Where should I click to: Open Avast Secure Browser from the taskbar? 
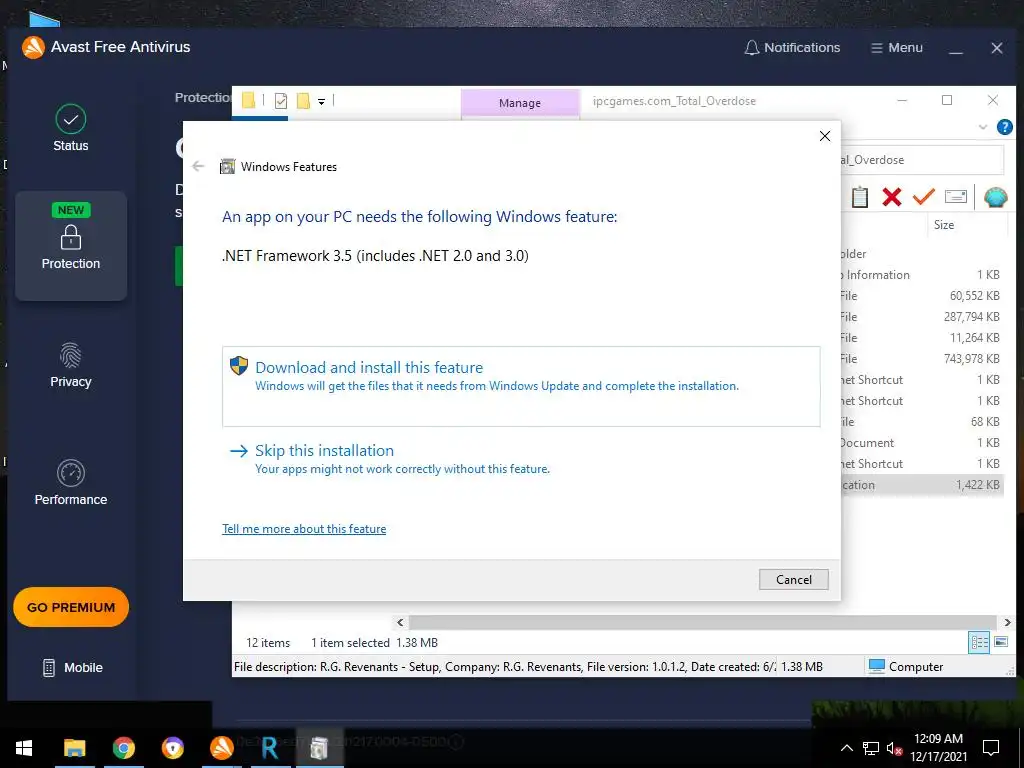[x=172, y=748]
